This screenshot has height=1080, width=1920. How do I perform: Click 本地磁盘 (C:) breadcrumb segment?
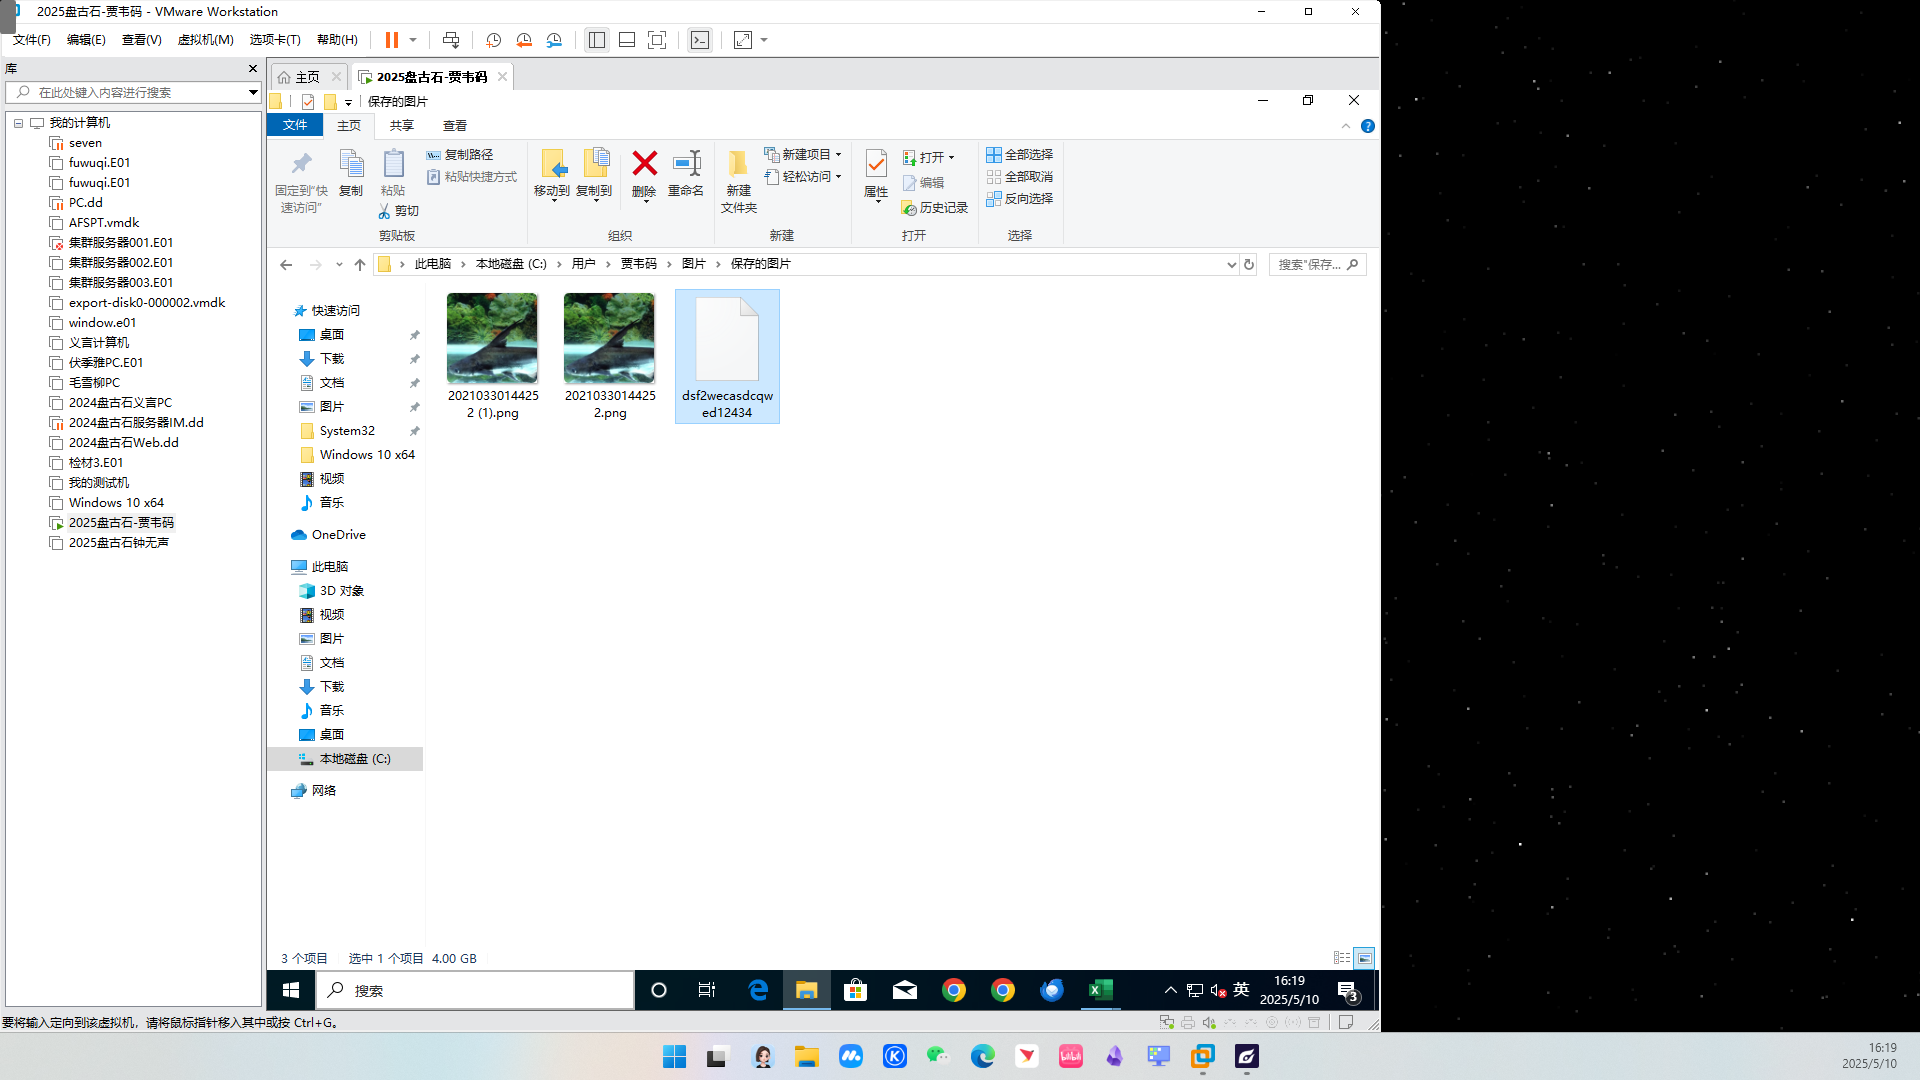point(511,264)
